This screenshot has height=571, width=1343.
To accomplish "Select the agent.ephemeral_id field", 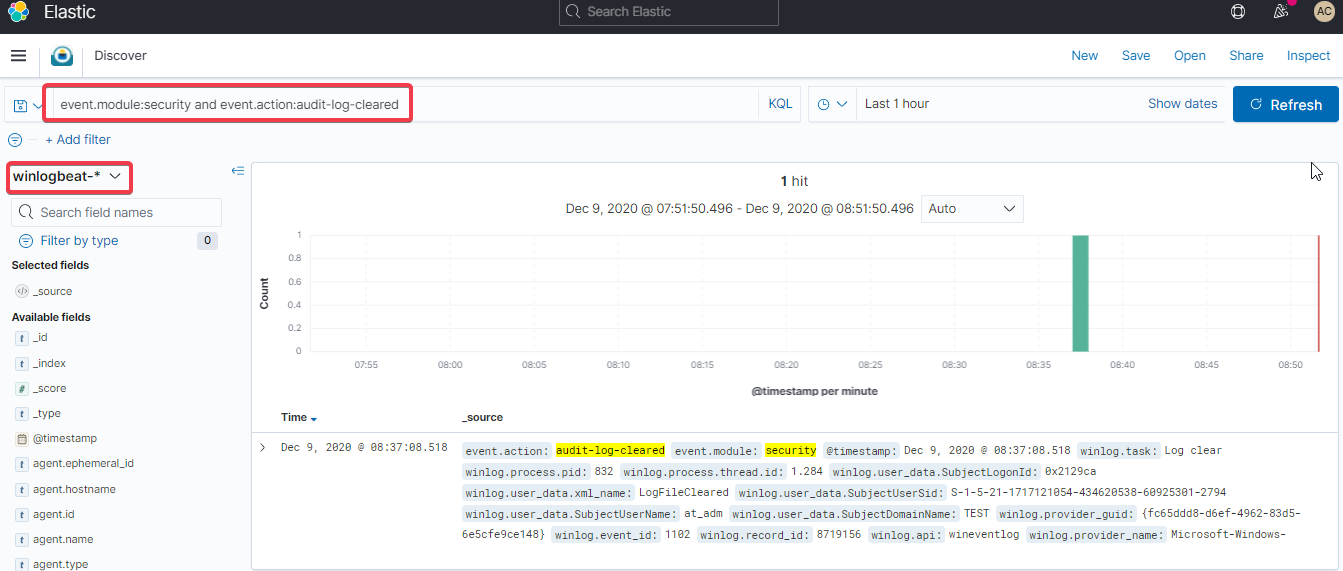I will (x=83, y=464).
